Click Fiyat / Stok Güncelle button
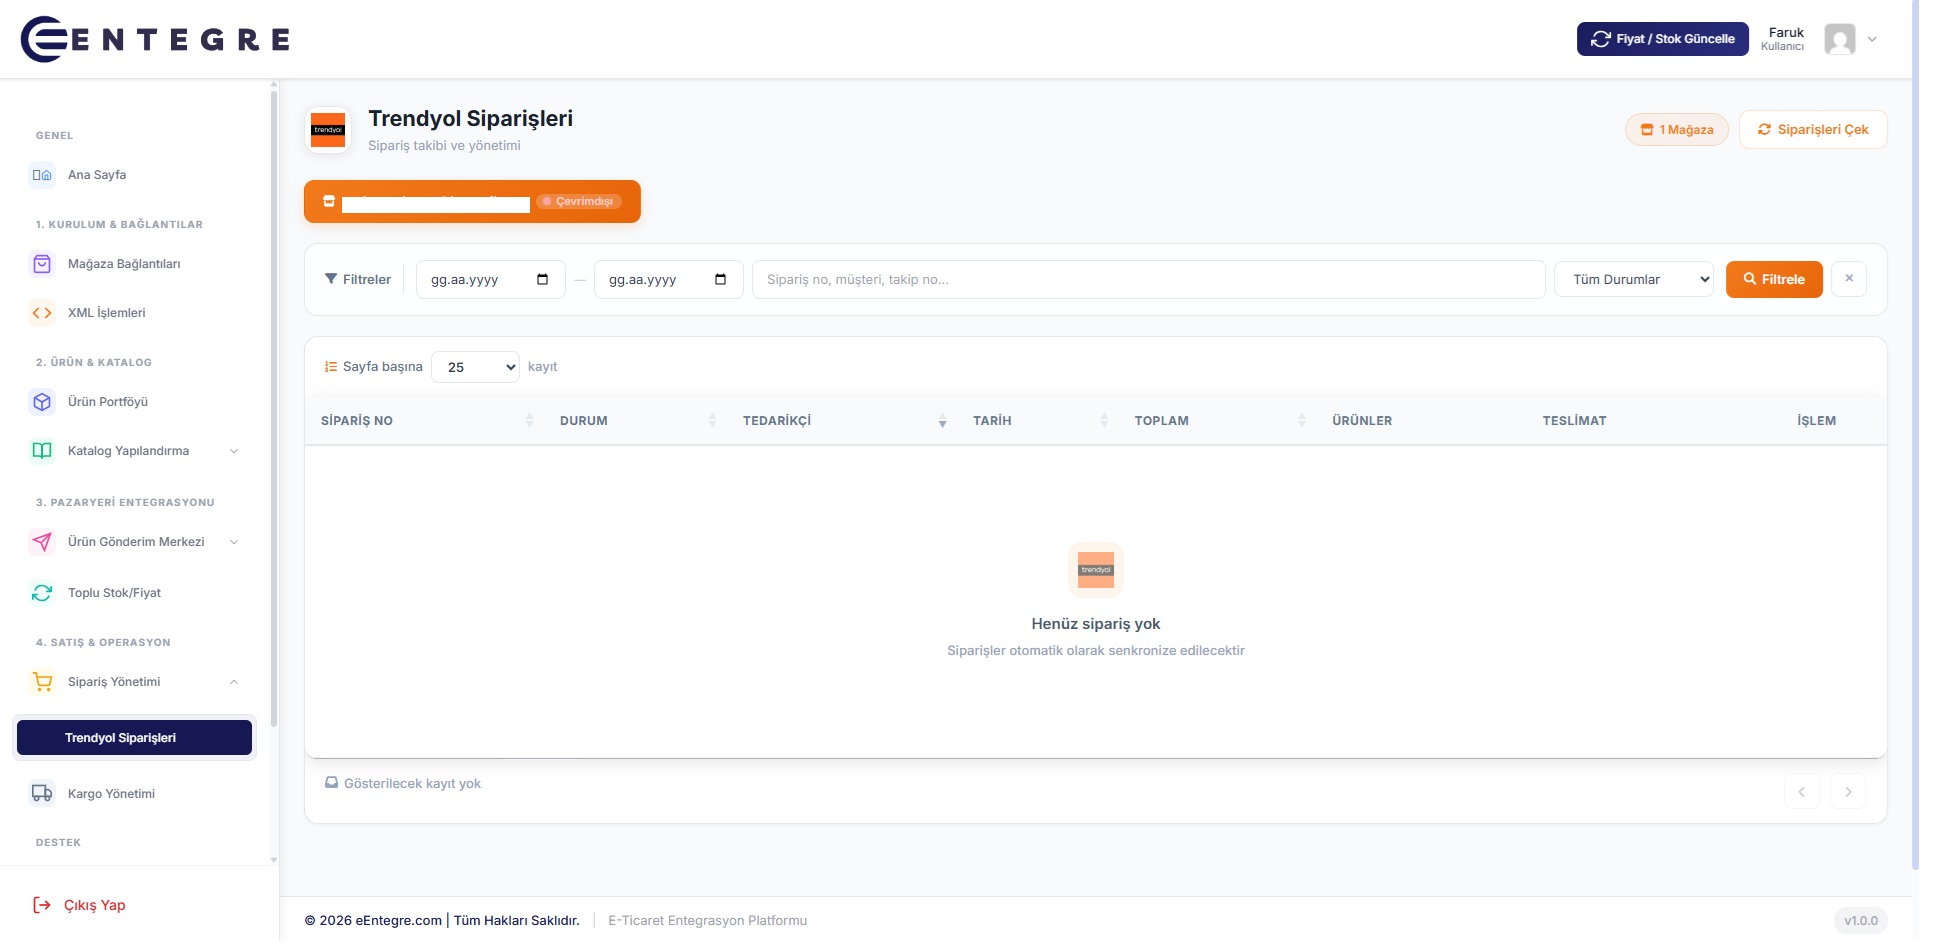1950x951 pixels. click(x=1662, y=39)
